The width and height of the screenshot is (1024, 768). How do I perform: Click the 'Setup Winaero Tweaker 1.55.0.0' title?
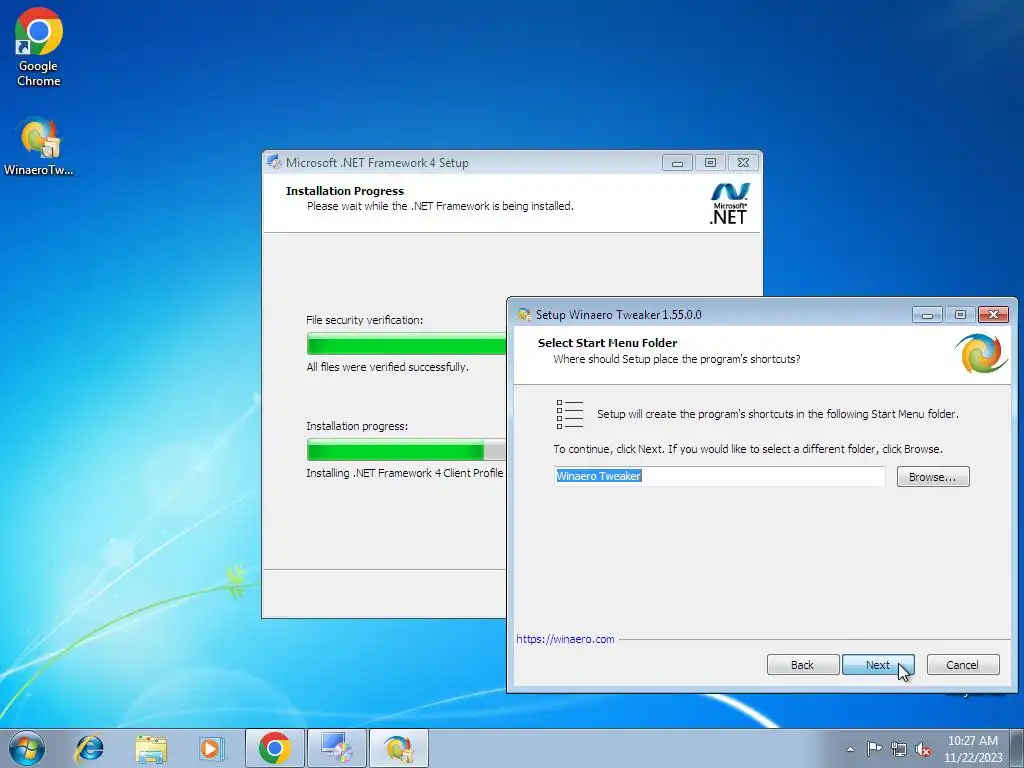(618, 315)
